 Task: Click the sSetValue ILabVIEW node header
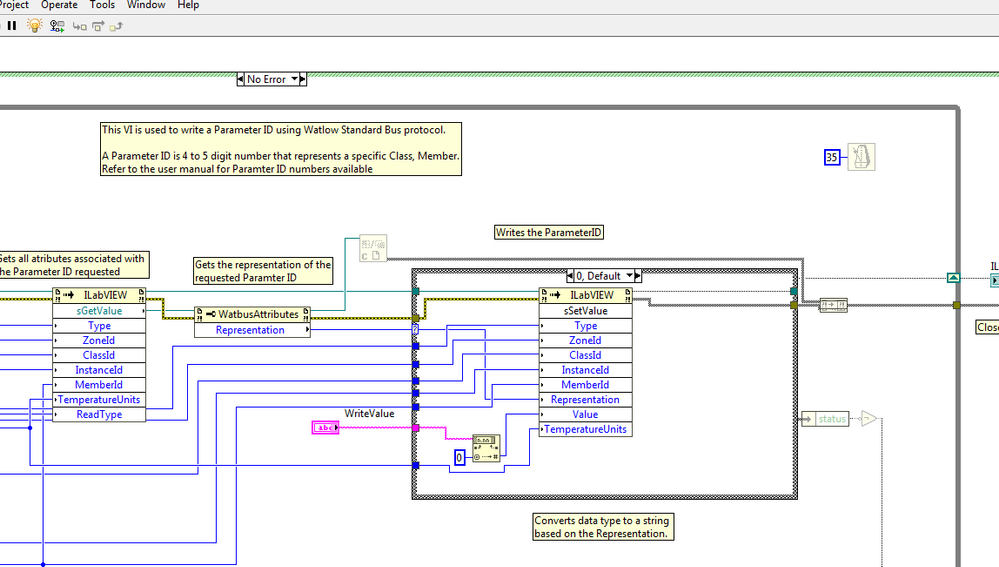(x=586, y=295)
